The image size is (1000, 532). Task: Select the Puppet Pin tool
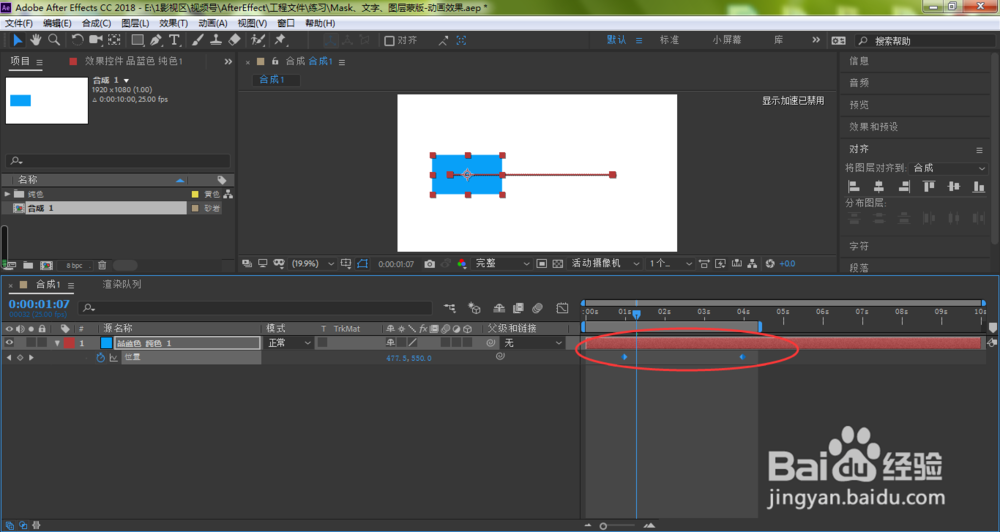pyautogui.click(x=280, y=40)
